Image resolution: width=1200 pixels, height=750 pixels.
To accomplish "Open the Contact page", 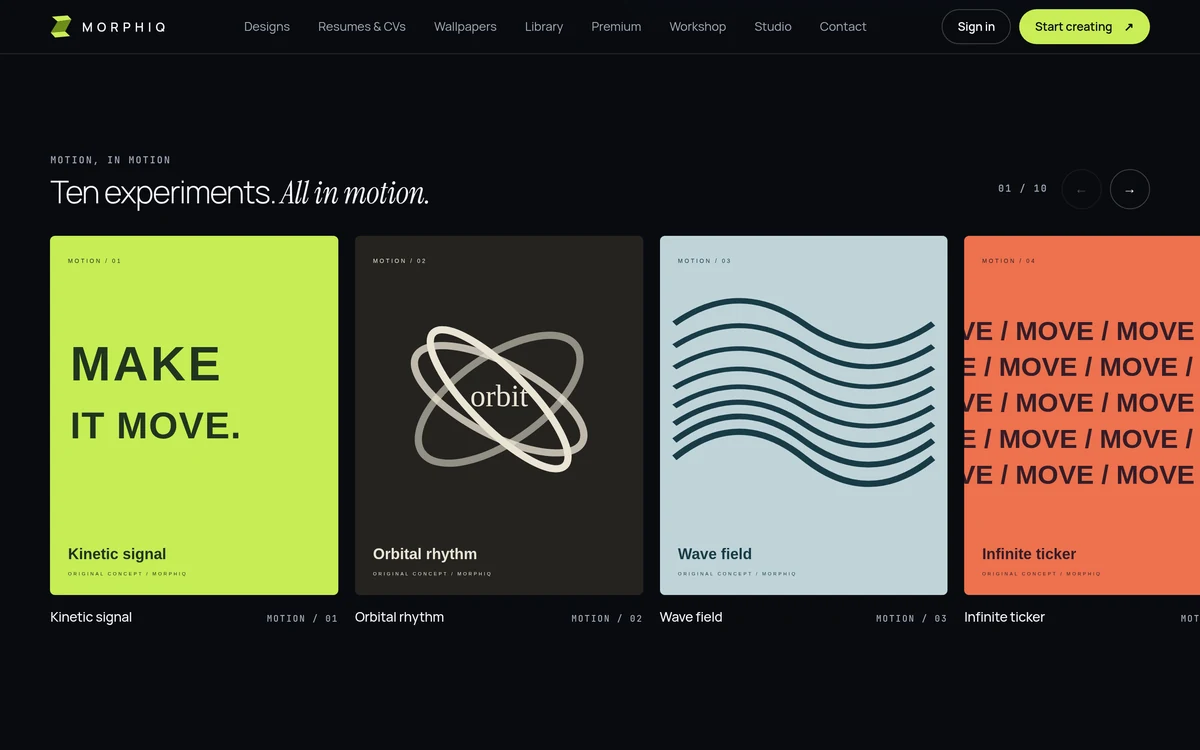I will coord(843,27).
